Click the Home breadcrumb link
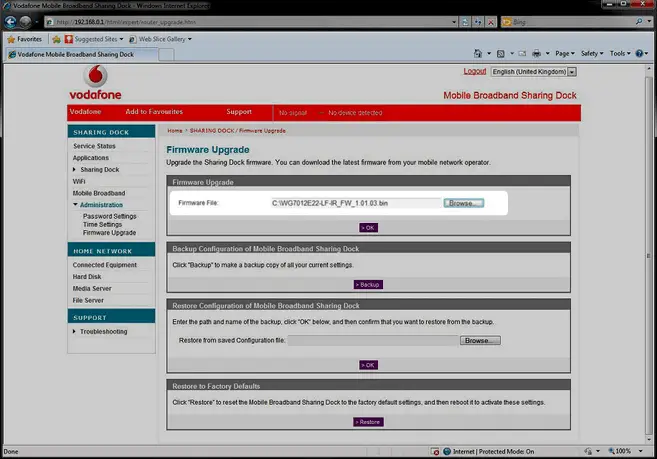 tap(175, 131)
